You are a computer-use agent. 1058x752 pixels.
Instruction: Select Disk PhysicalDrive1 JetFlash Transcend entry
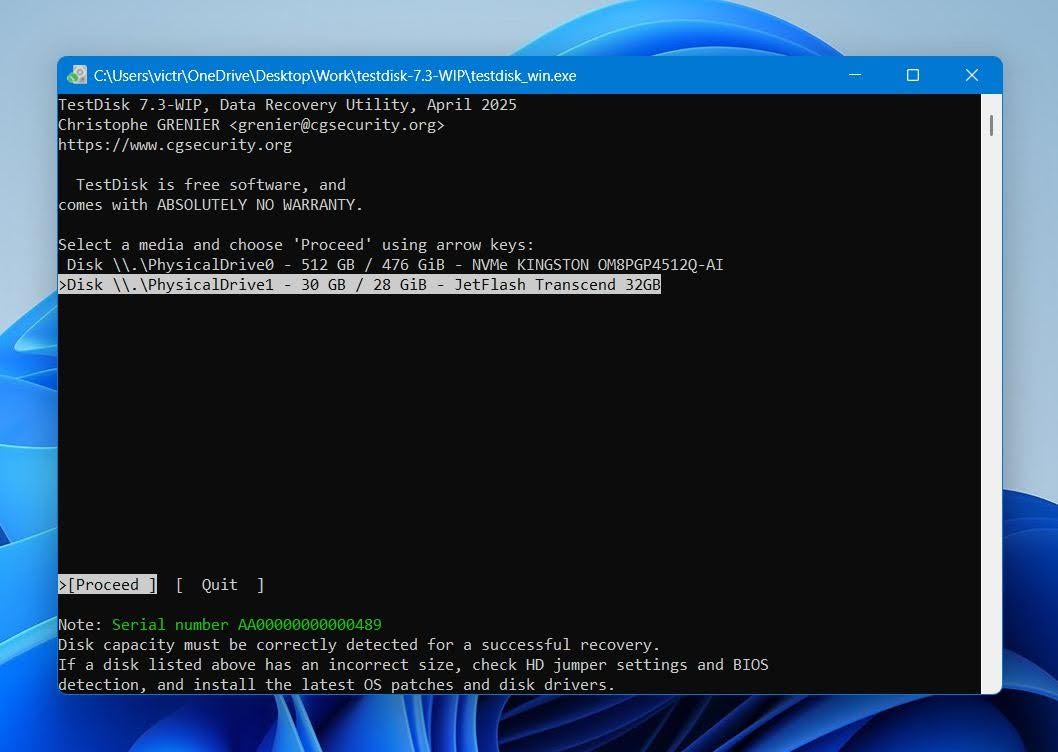point(360,285)
